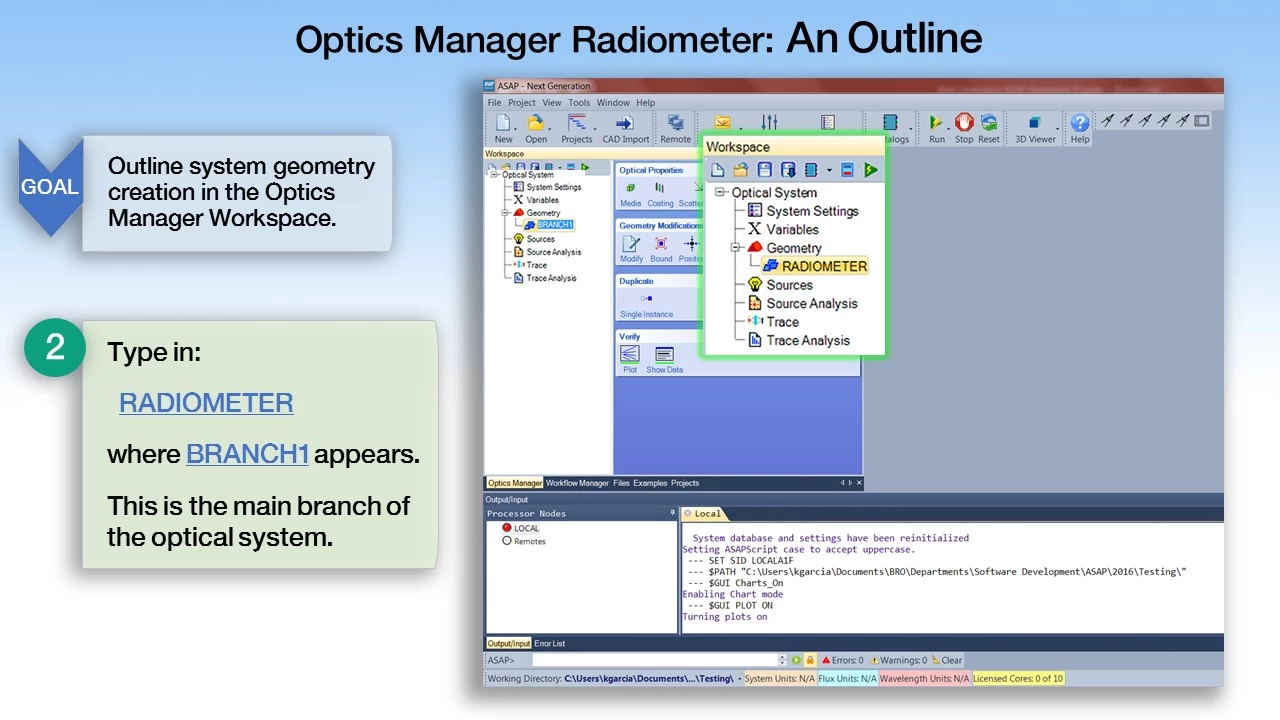Open the Media optical properties tool

(630, 189)
